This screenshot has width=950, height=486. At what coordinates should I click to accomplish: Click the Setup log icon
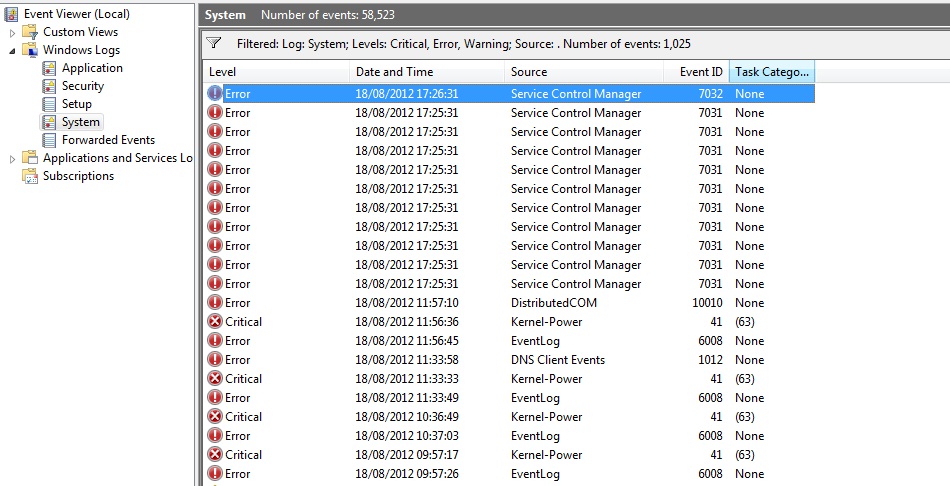49,104
